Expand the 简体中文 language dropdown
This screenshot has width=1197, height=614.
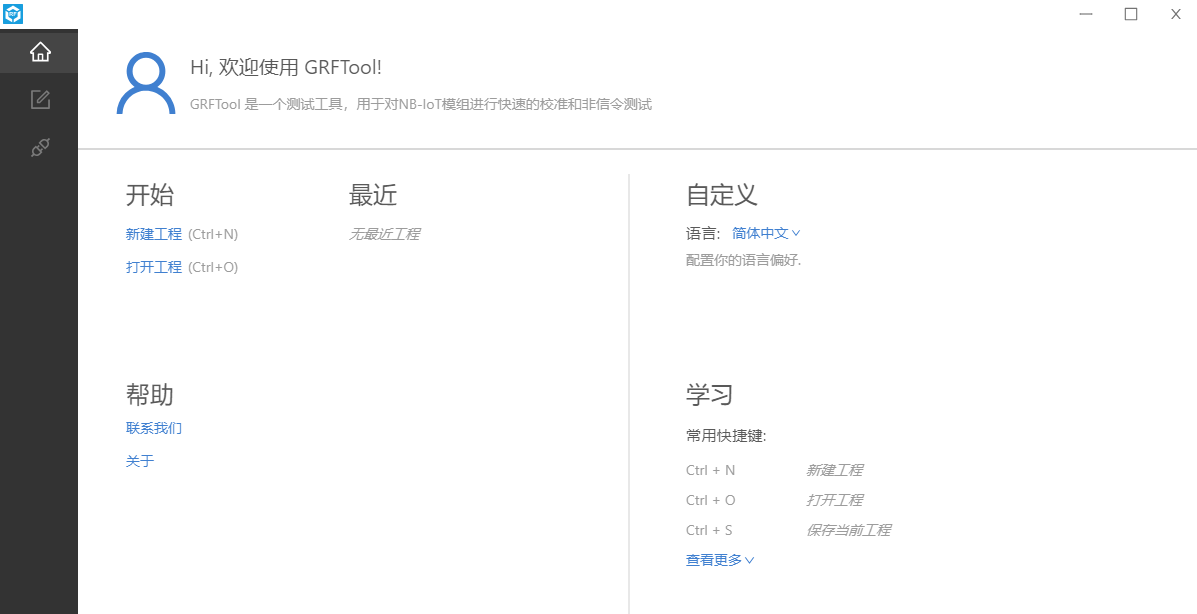tap(766, 234)
